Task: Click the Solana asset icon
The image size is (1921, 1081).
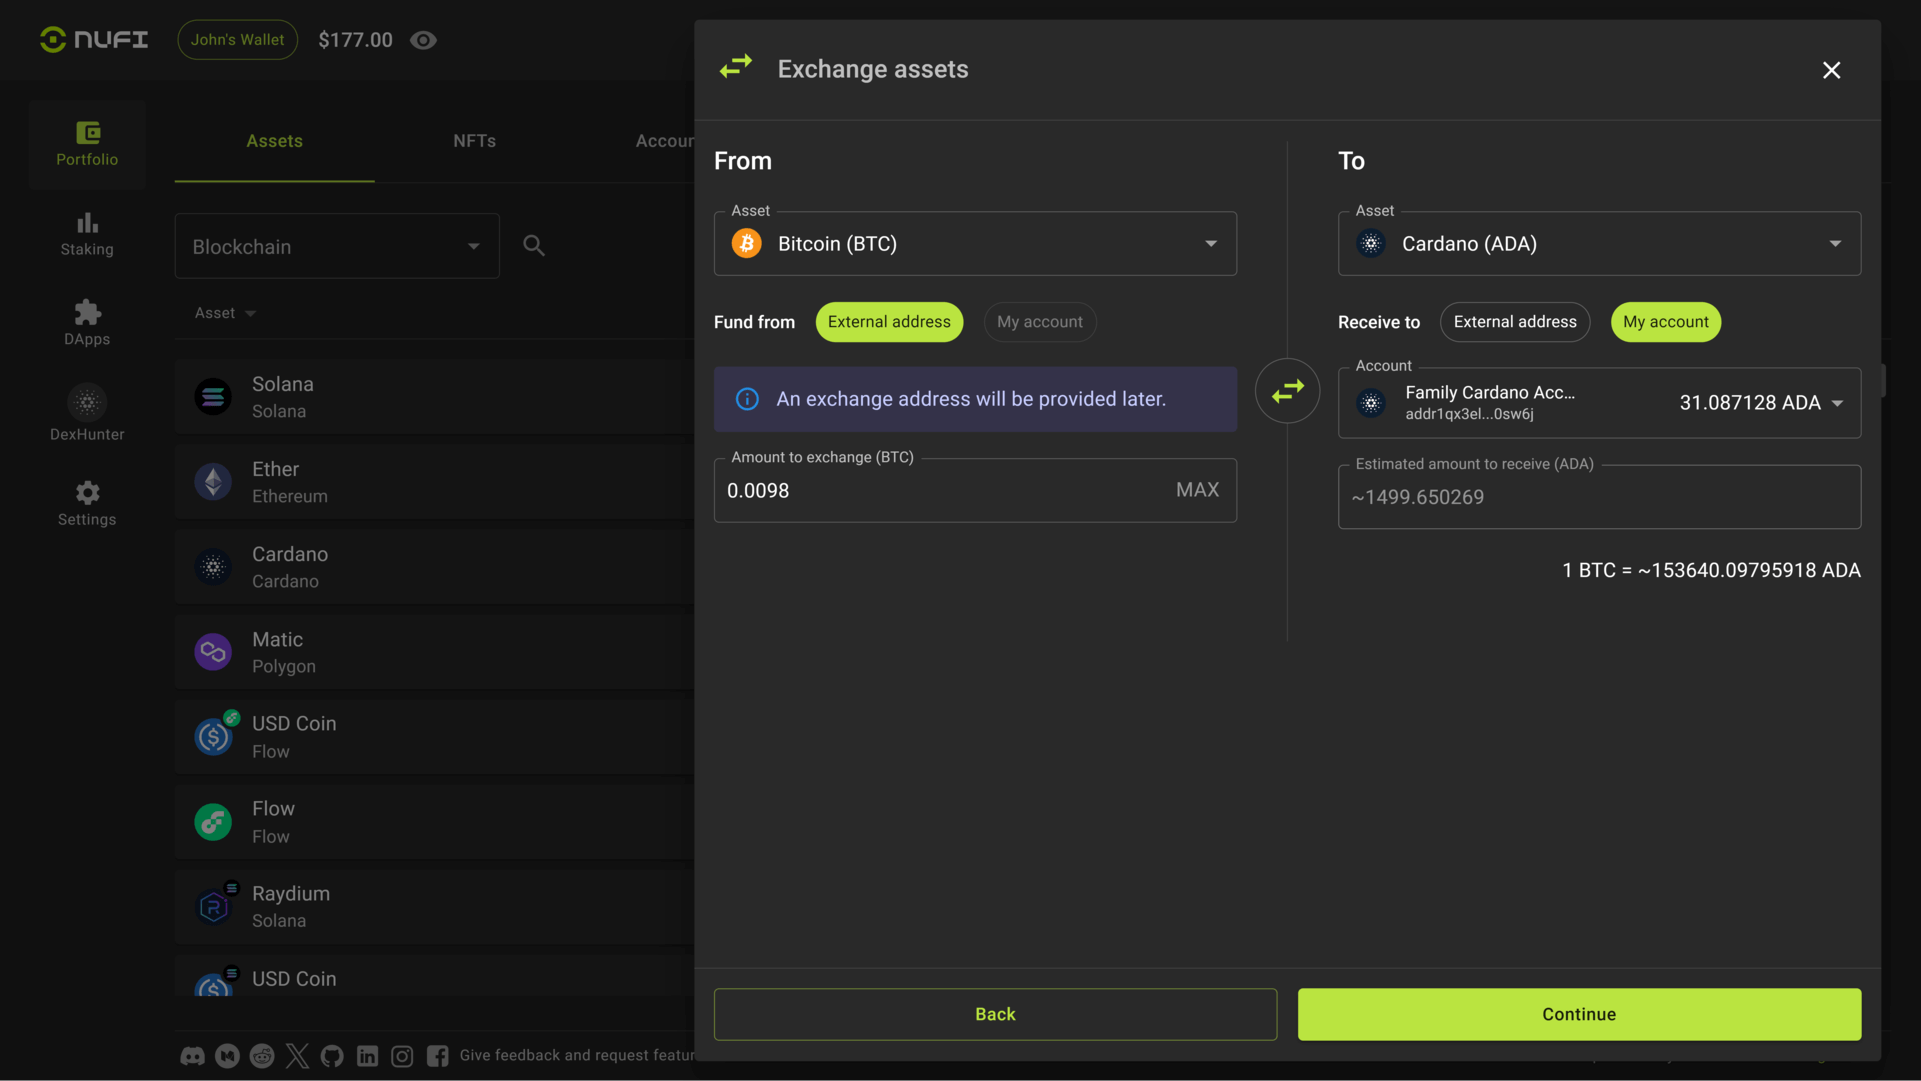Action: [x=213, y=397]
